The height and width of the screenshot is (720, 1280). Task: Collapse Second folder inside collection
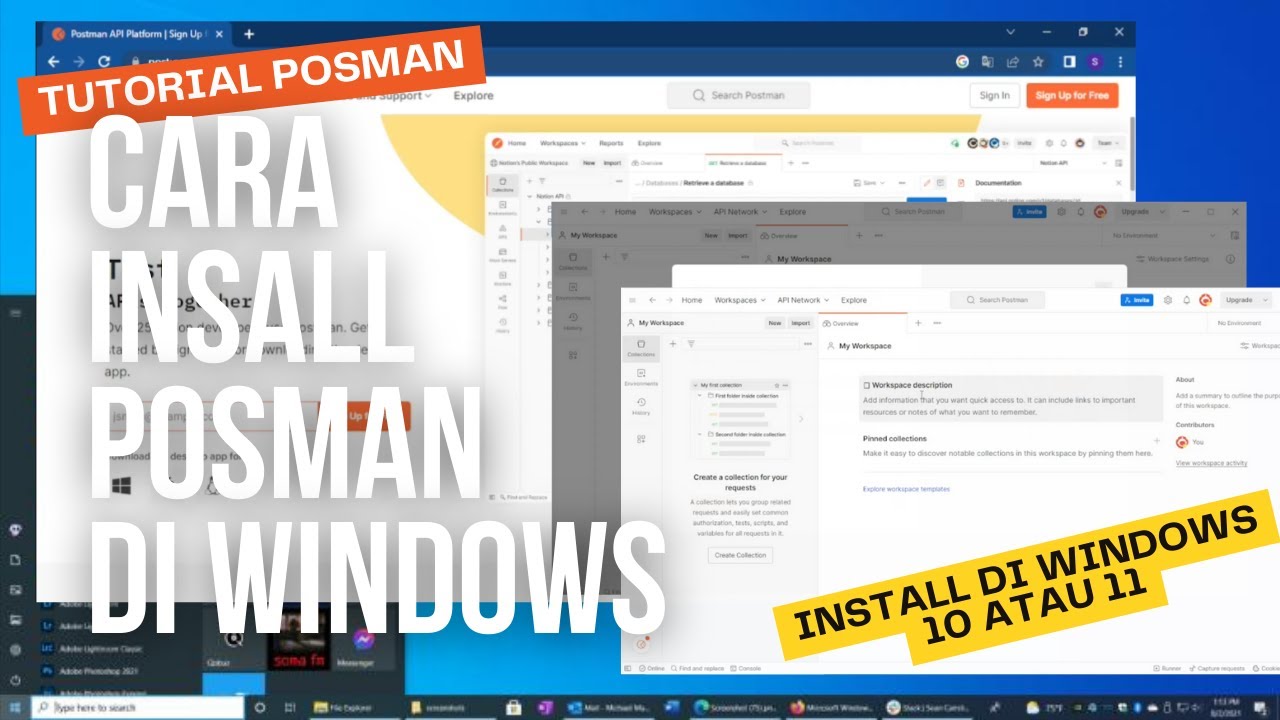[702, 435]
